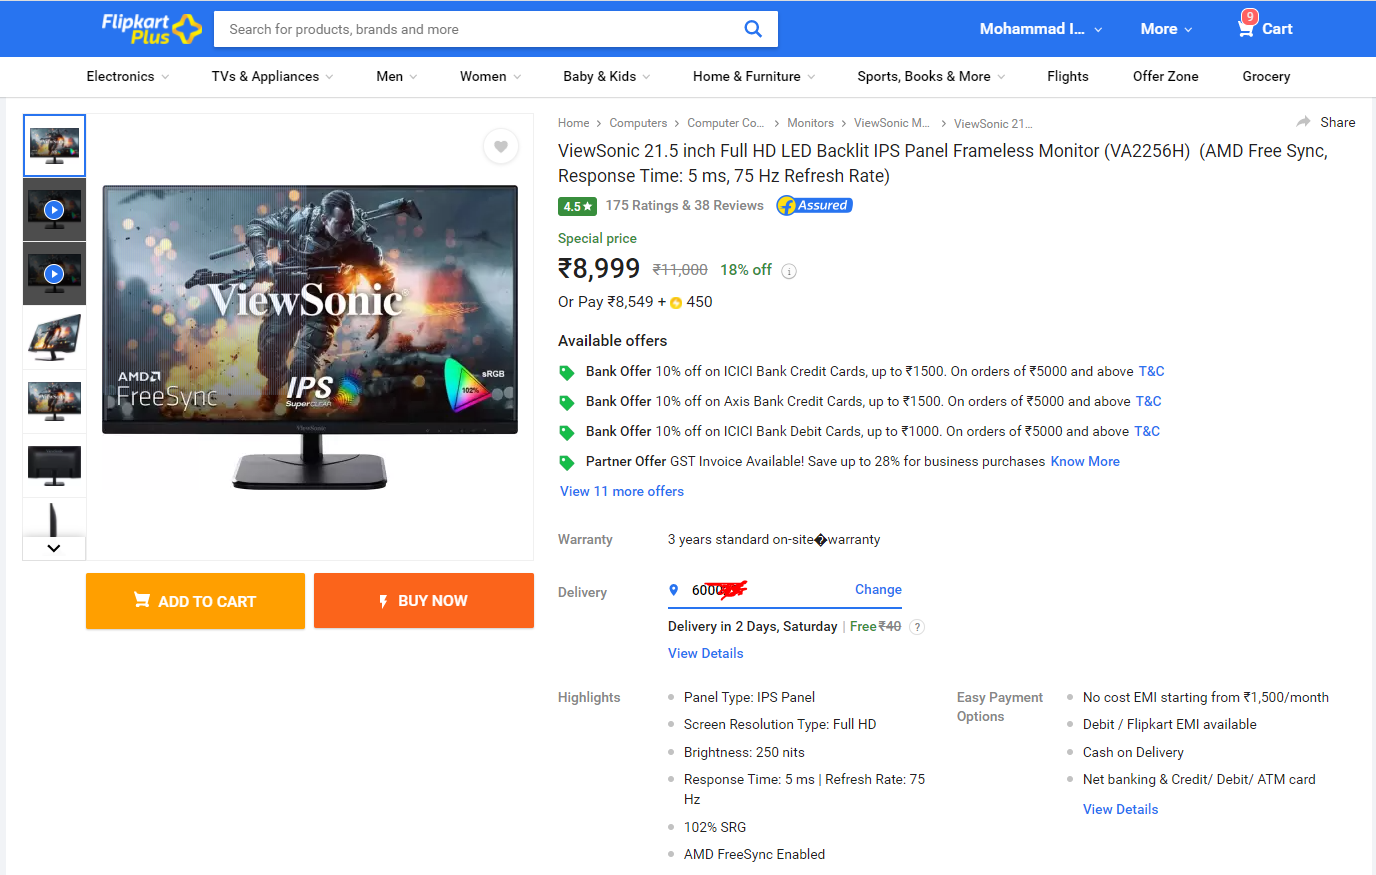
Task: Go to Computer Co... breadcrumb
Action: (x=726, y=123)
